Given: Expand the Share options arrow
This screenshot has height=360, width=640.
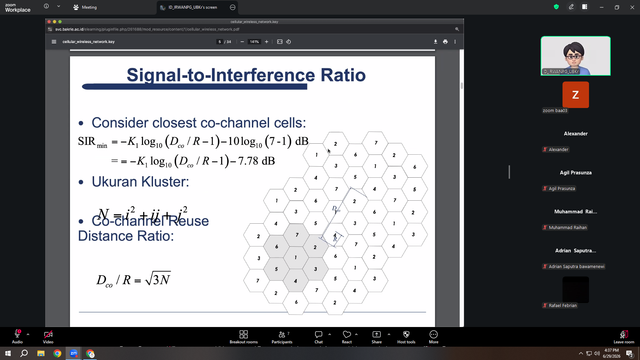Looking at the screenshot, I should coord(389,334).
